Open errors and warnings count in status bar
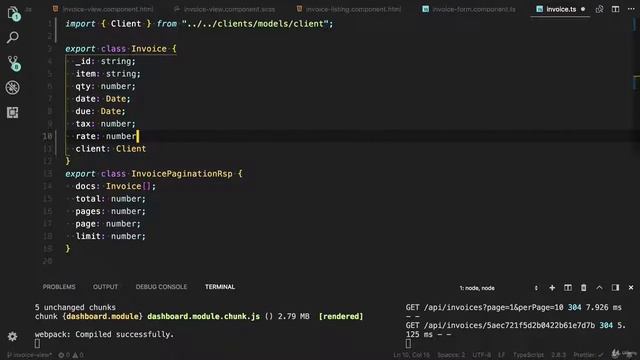The image size is (640, 360). (71, 355)
